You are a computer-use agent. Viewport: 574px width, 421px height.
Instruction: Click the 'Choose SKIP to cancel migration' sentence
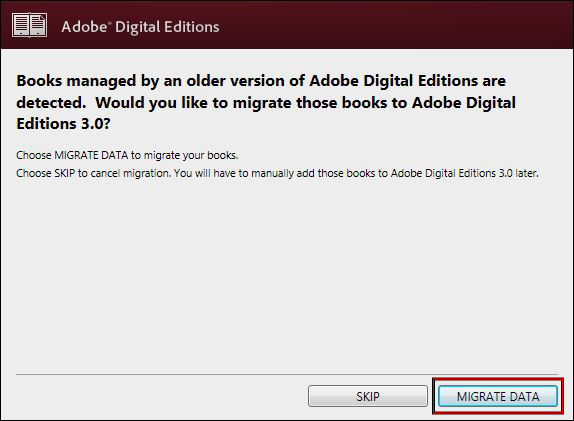tap(93, 173)
